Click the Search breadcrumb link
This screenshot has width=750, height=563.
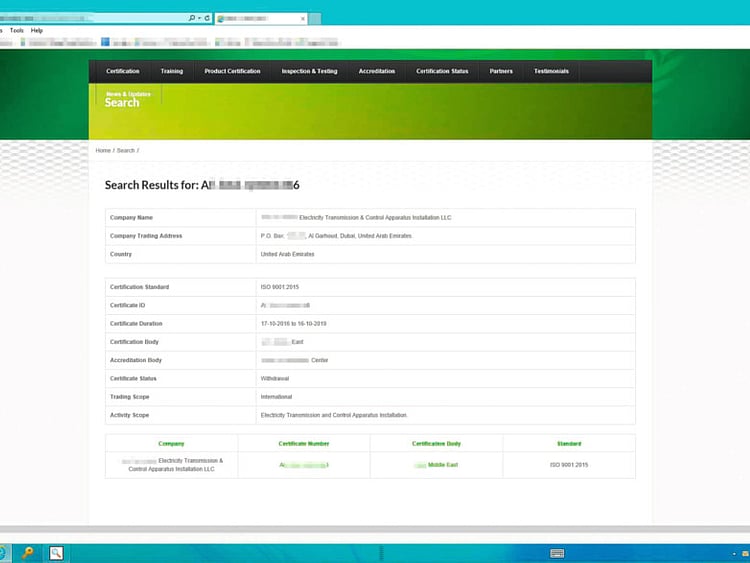125,150
